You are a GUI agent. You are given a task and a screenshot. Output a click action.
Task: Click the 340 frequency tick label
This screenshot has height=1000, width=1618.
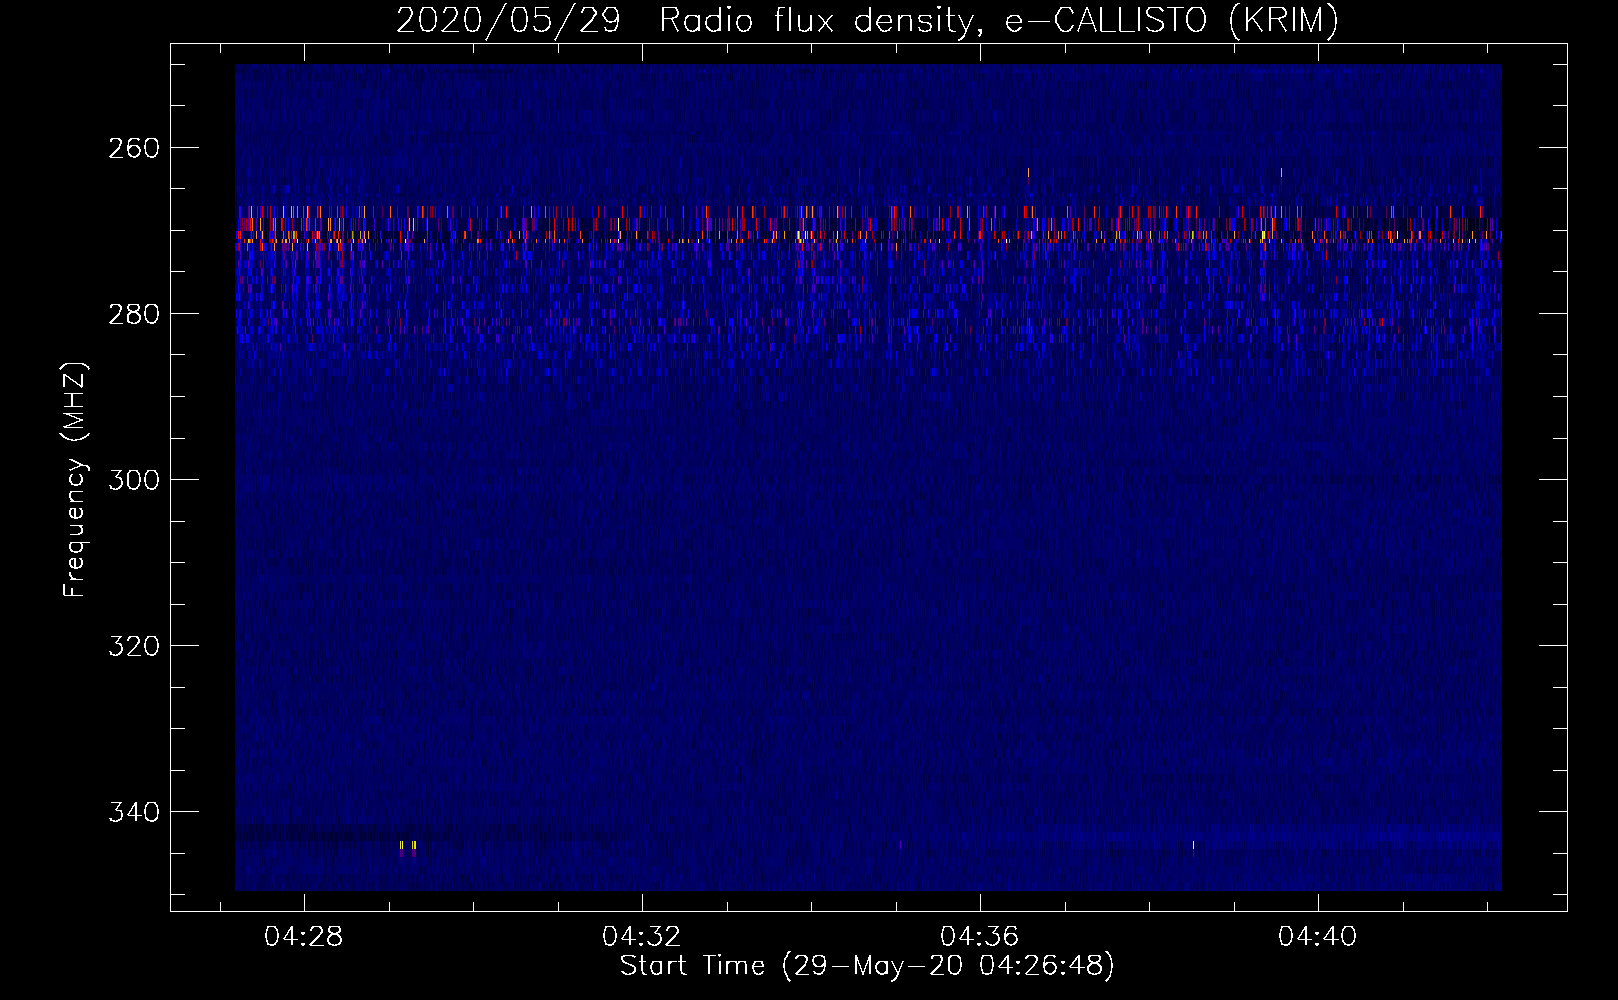tap(133, 812)
